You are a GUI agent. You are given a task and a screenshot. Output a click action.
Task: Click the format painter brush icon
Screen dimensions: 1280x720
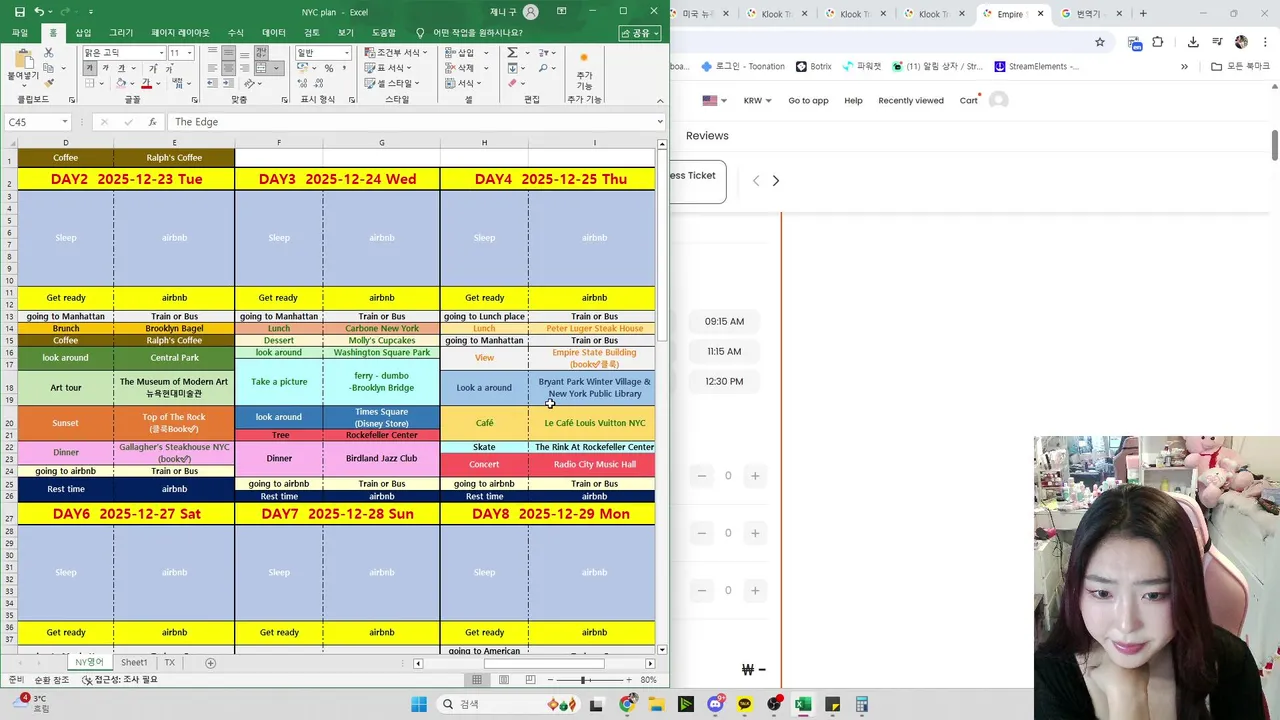(48, 83)
